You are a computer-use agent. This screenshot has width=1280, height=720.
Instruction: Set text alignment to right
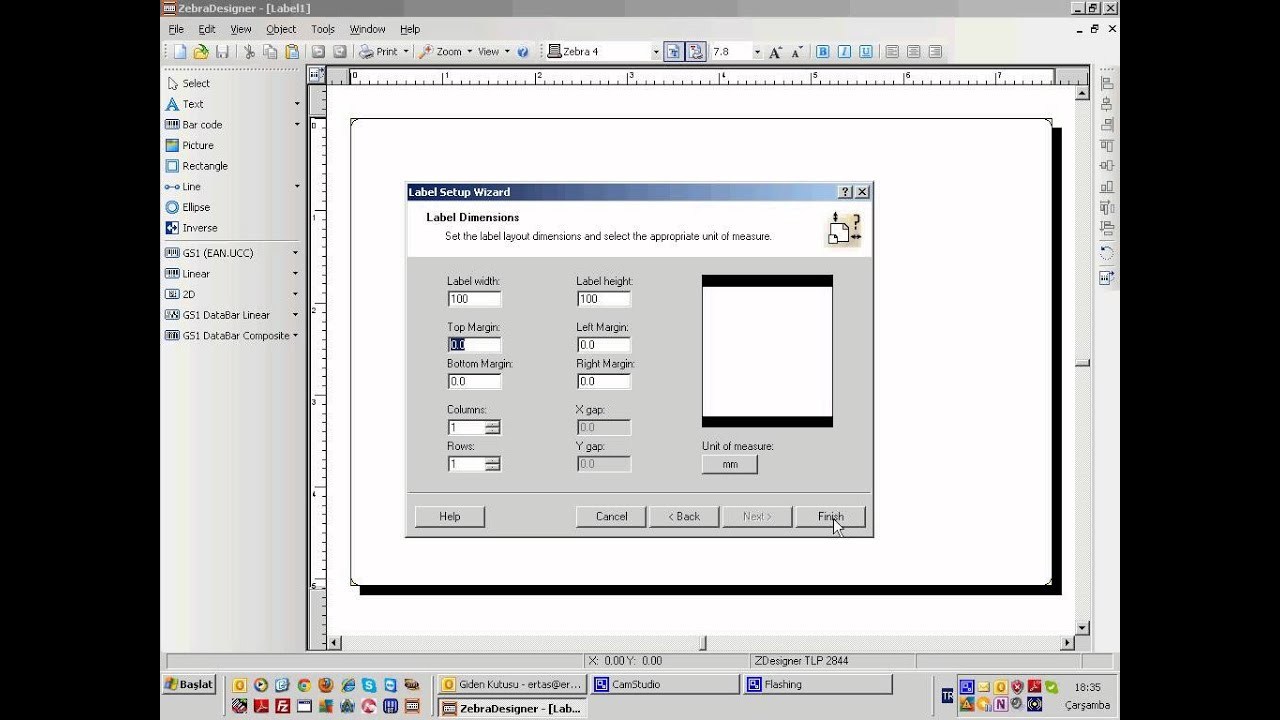coord(935,52)
